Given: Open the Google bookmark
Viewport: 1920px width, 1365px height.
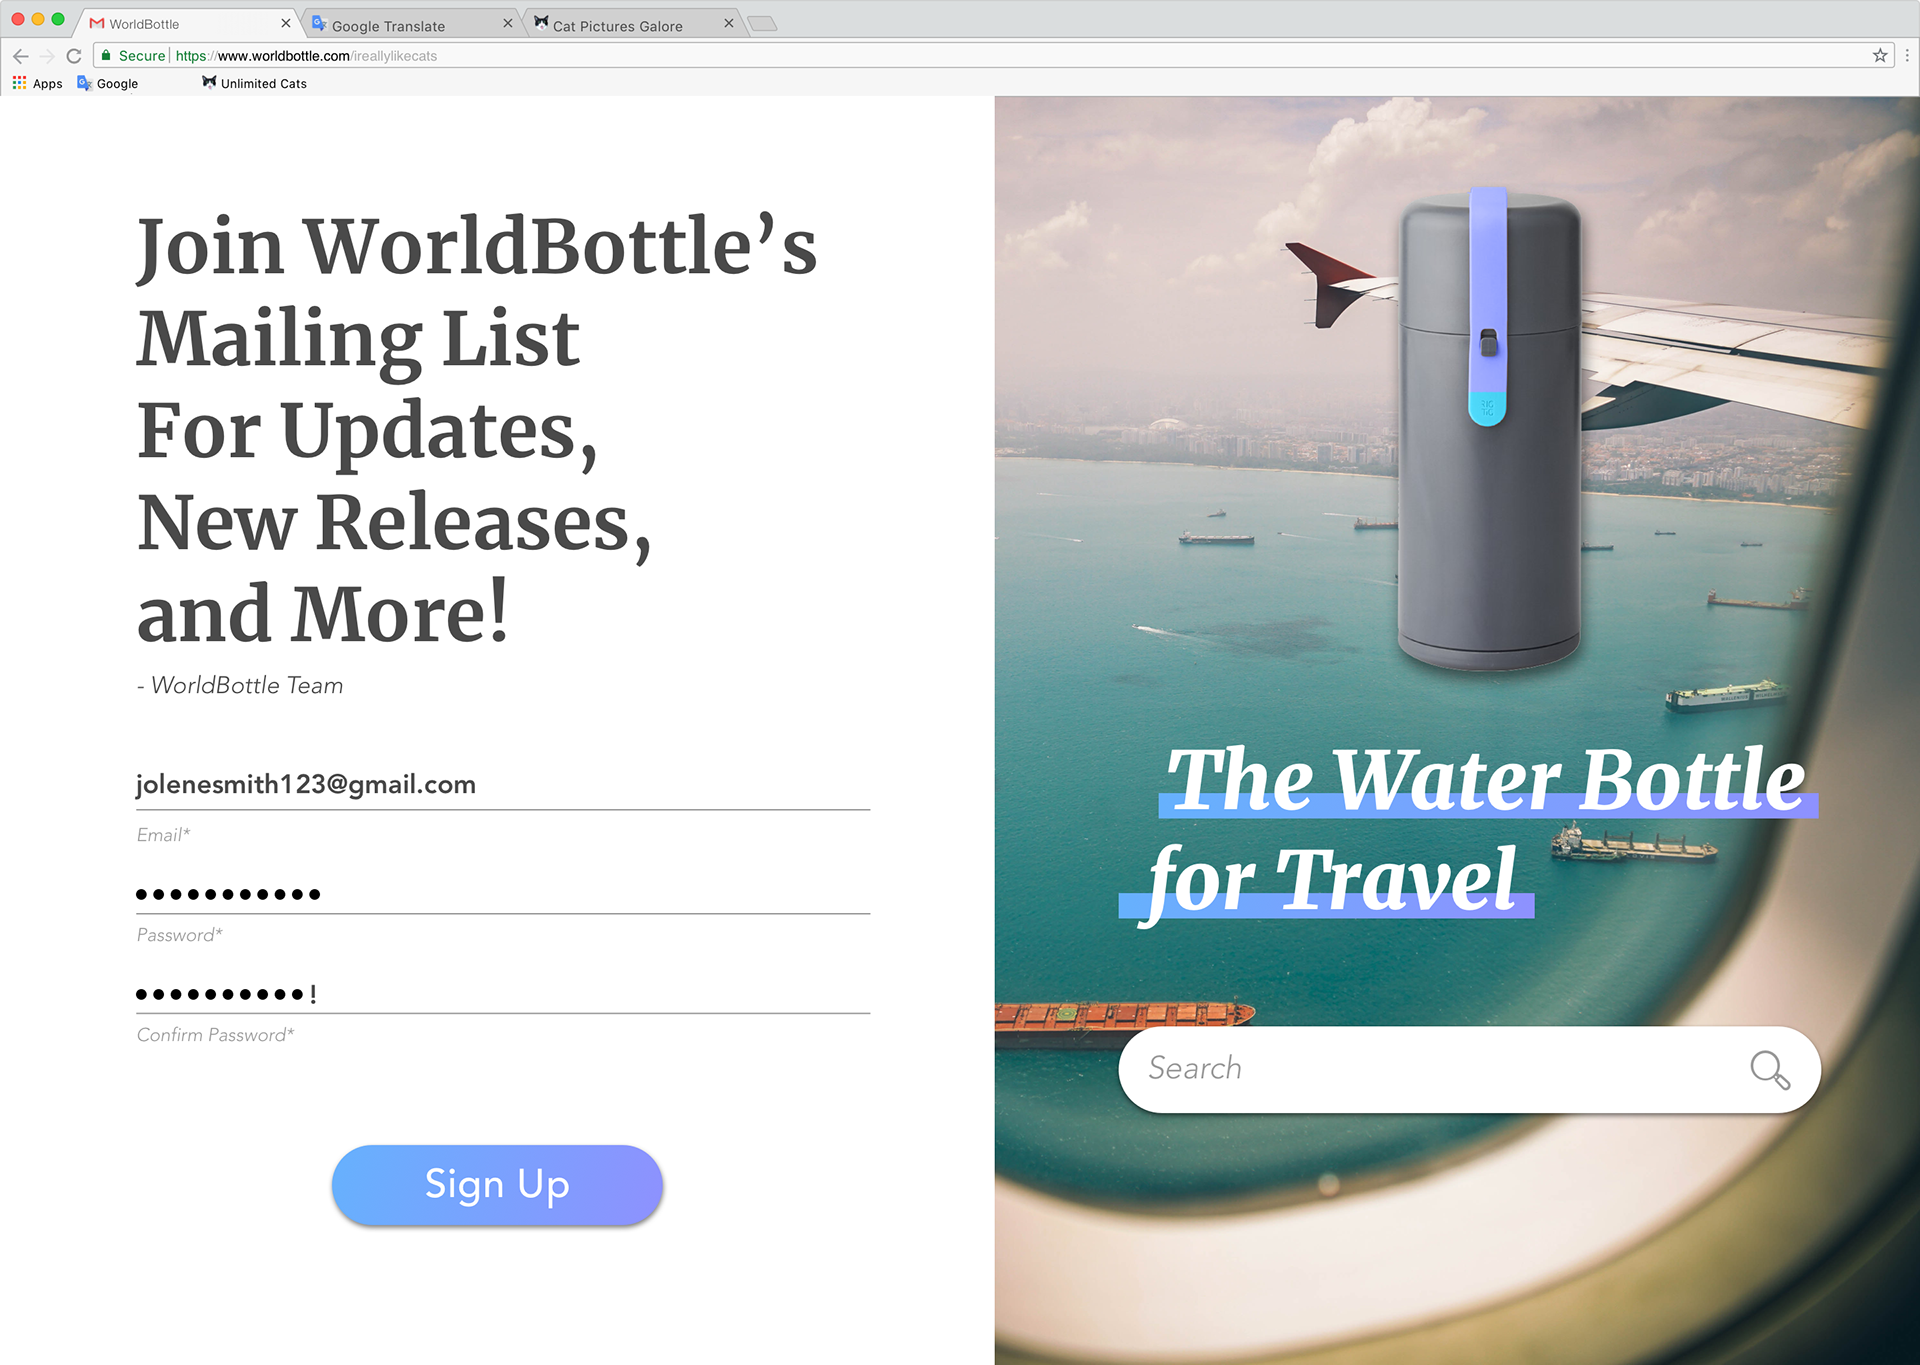Looking at the screenshot, I should tap(107, 83).
